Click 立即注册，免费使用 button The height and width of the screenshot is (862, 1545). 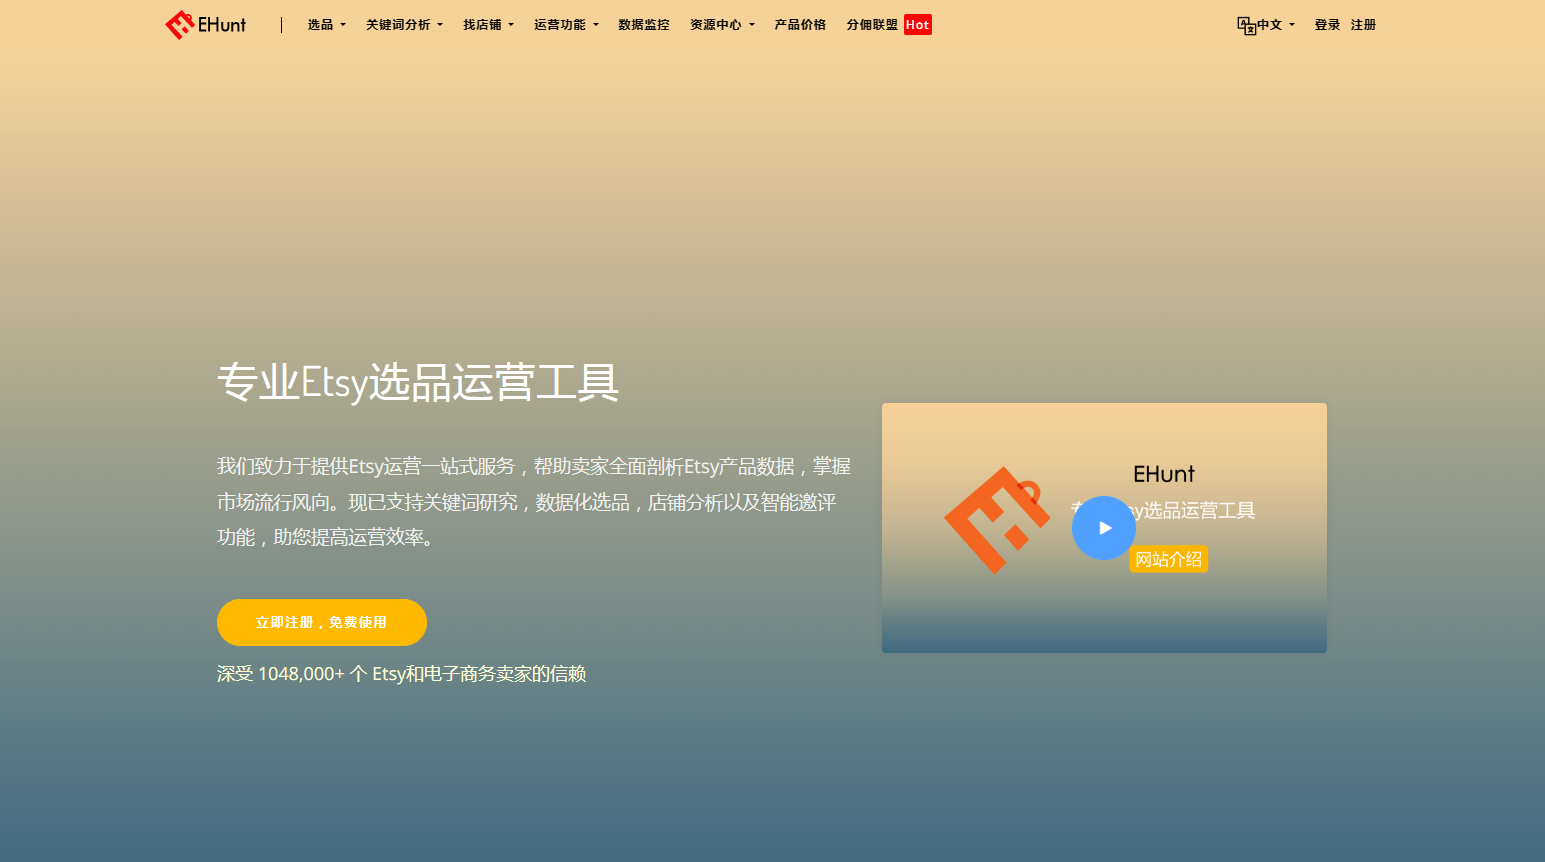coord(322,622)
